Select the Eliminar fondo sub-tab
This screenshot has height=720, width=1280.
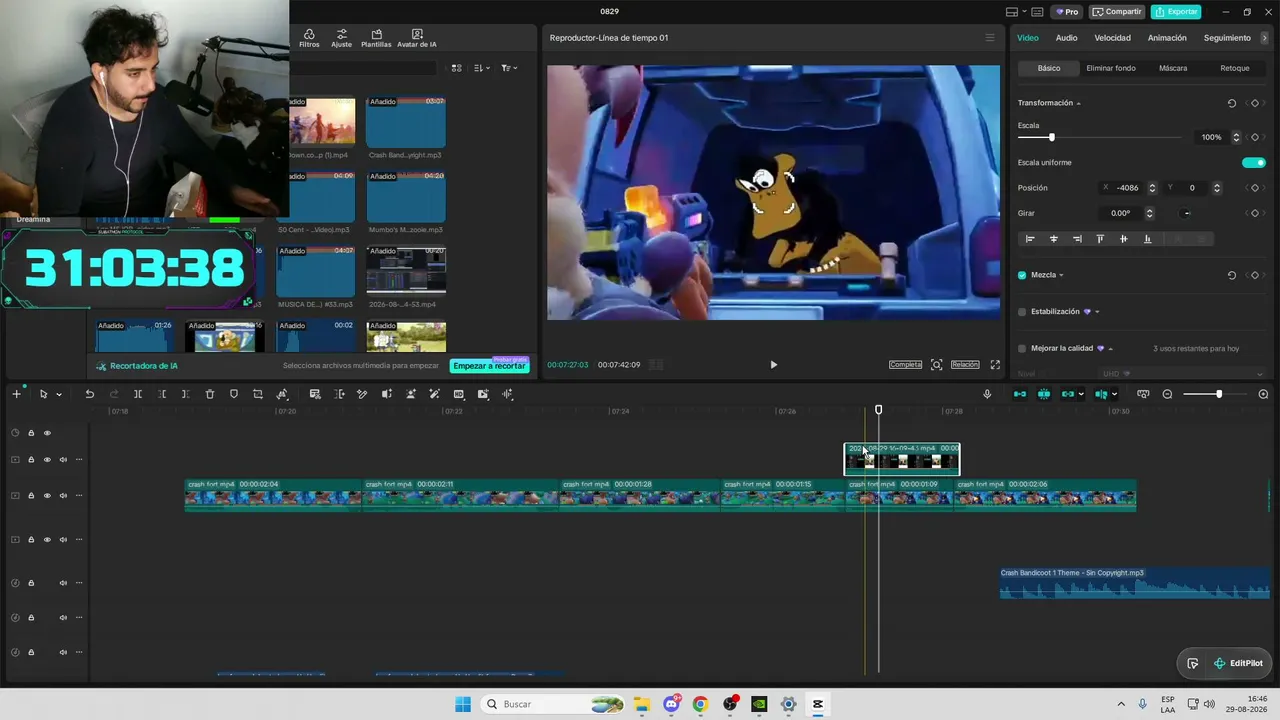1111,68
